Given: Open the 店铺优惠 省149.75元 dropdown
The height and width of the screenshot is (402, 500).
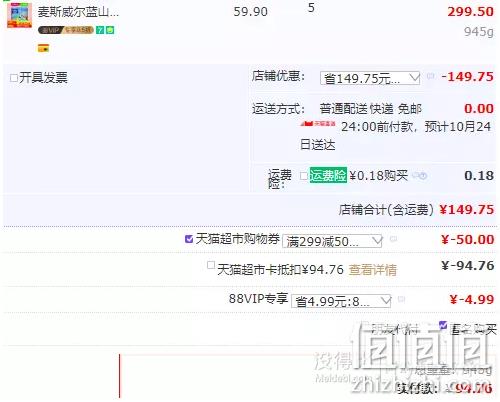Looking at the screenshot, I should point(370,78).
